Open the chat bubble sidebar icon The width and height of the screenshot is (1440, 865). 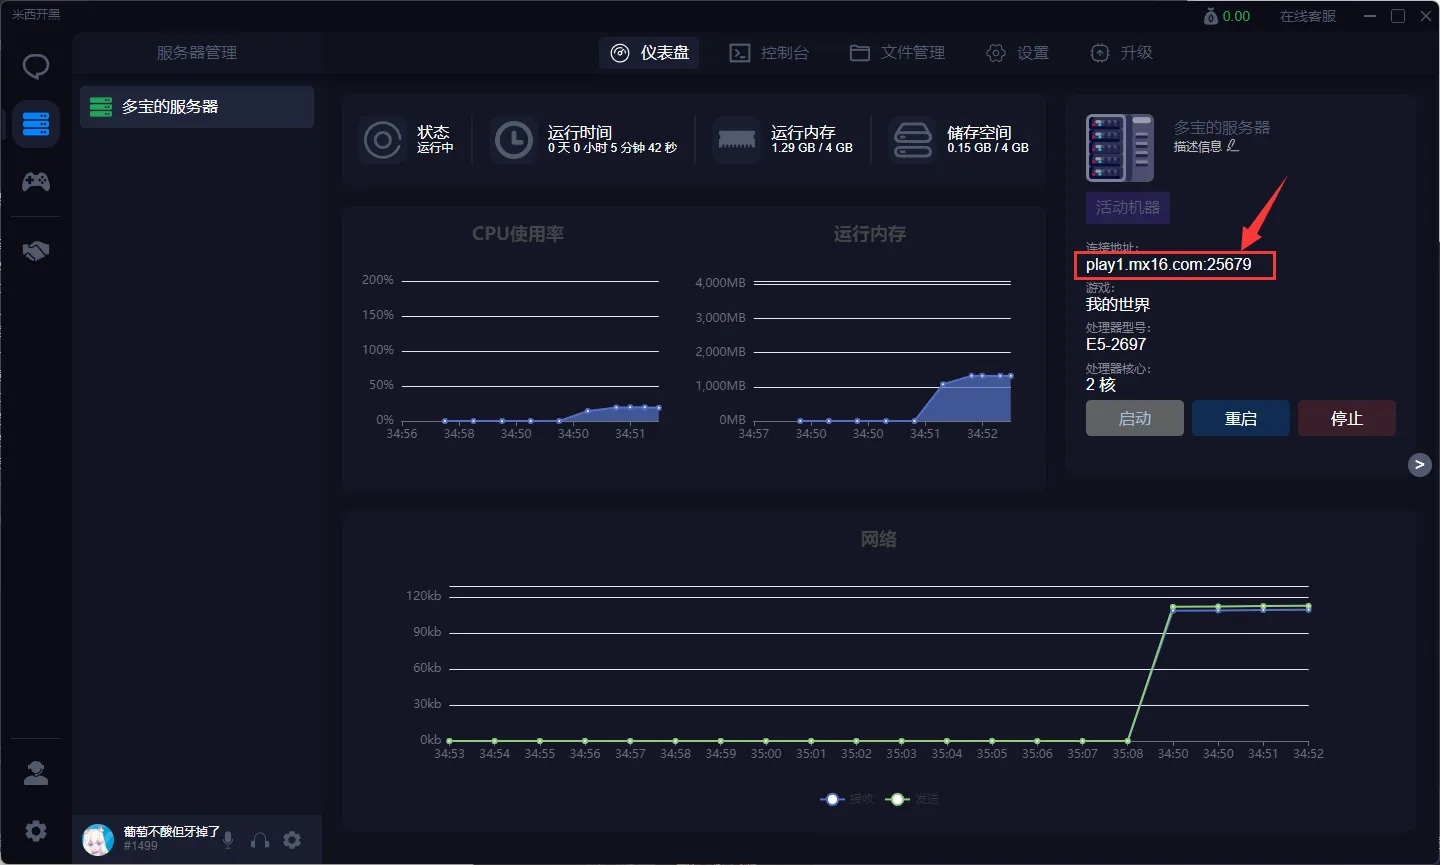tap(36, 67)
